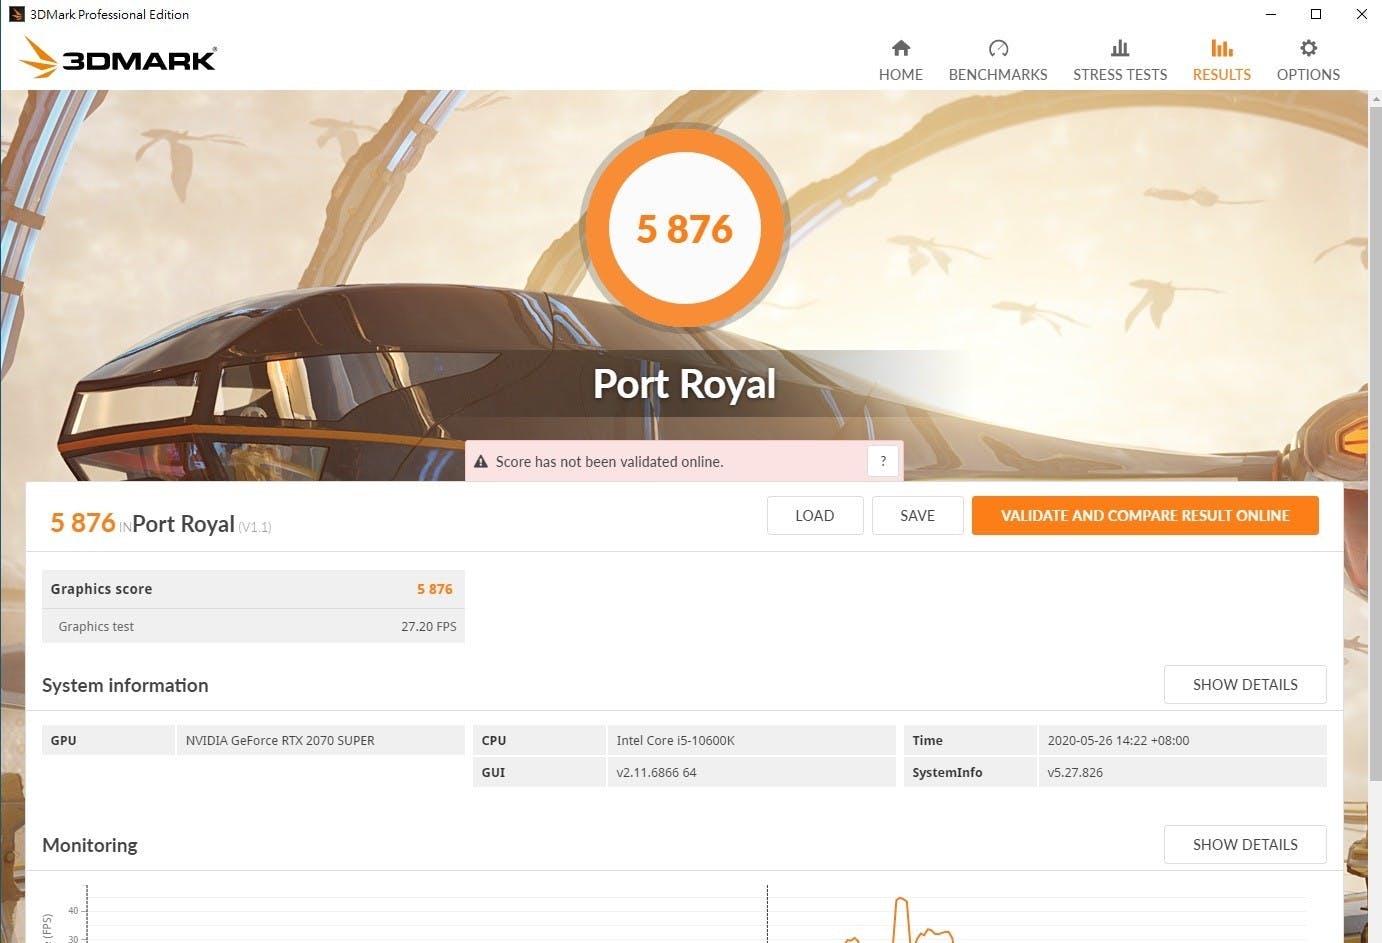
Task: Click the GPU label cell
Action: [109, 741]
